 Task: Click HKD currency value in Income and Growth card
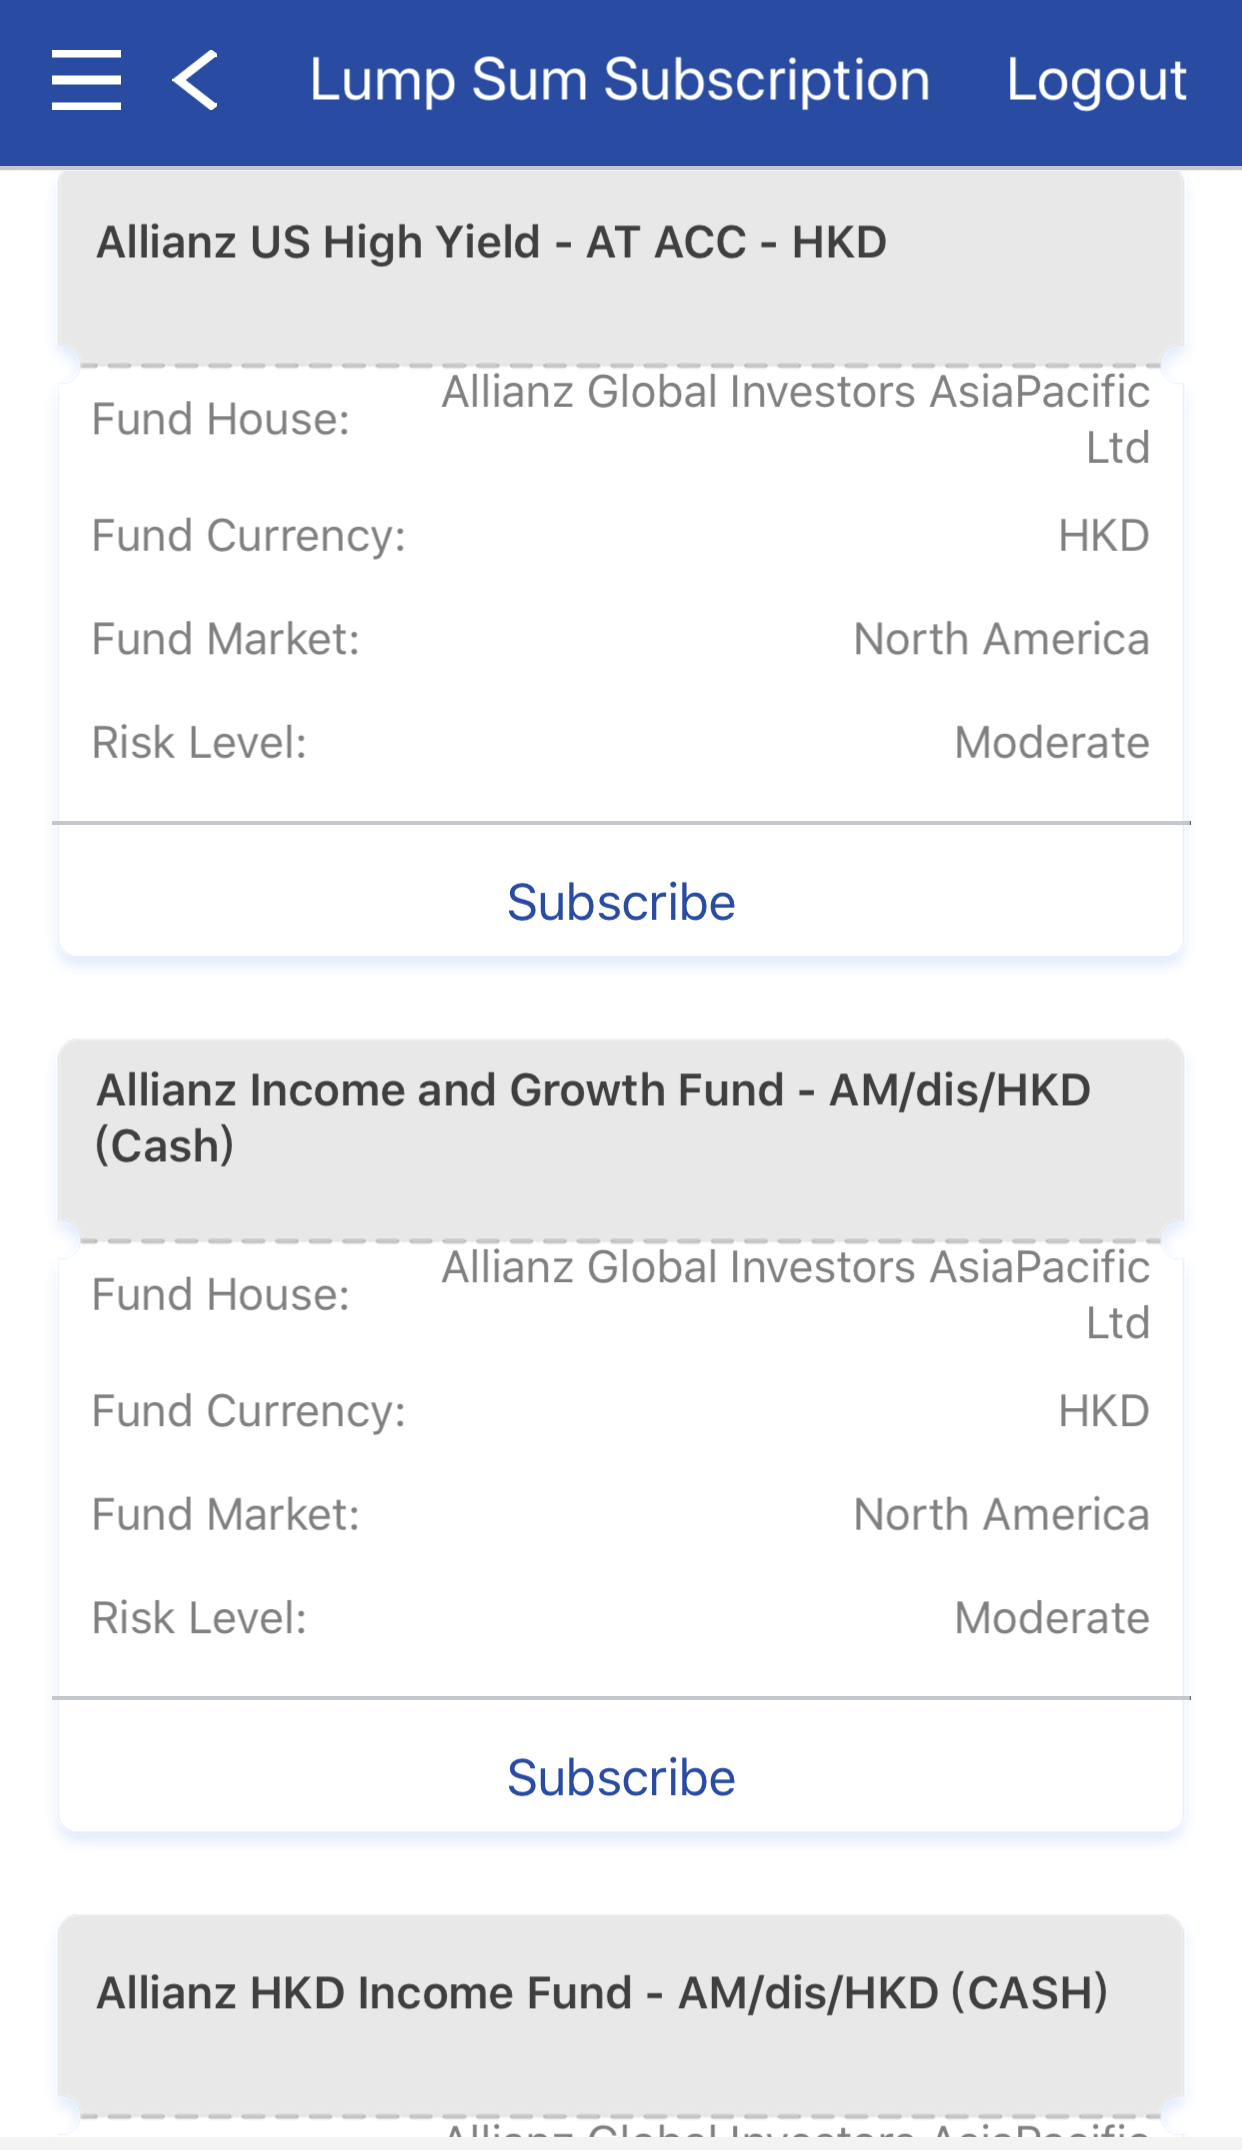[x=1104, y=1411]
